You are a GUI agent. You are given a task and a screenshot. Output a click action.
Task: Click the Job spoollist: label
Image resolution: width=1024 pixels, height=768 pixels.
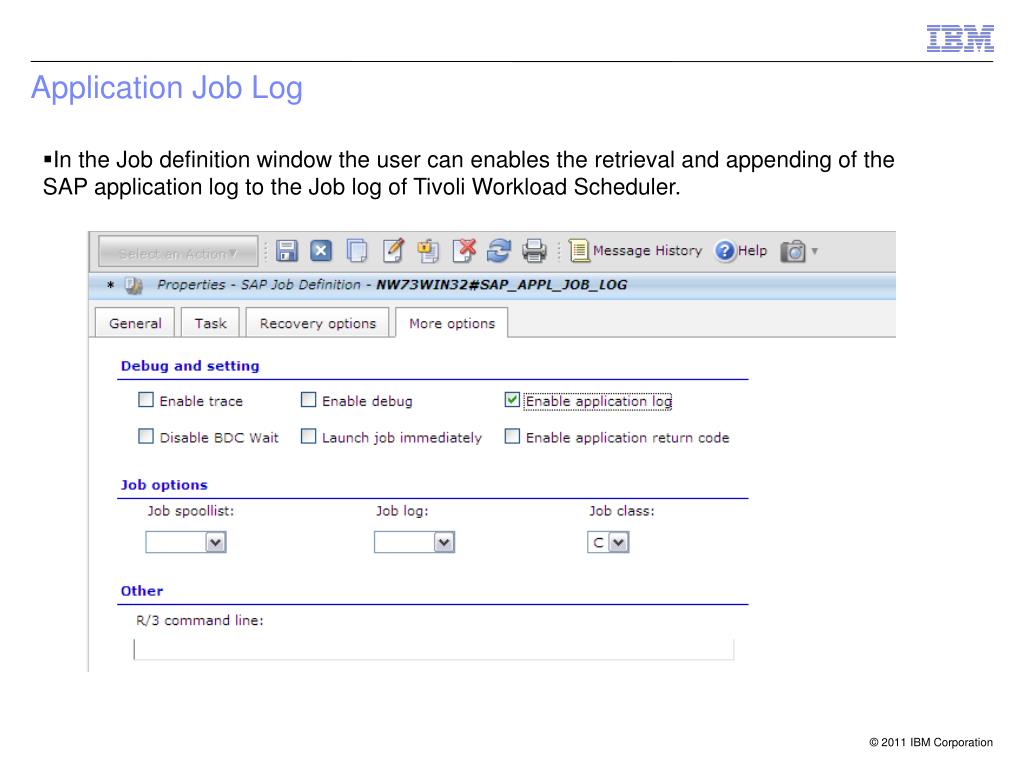[x=191, y=511]
